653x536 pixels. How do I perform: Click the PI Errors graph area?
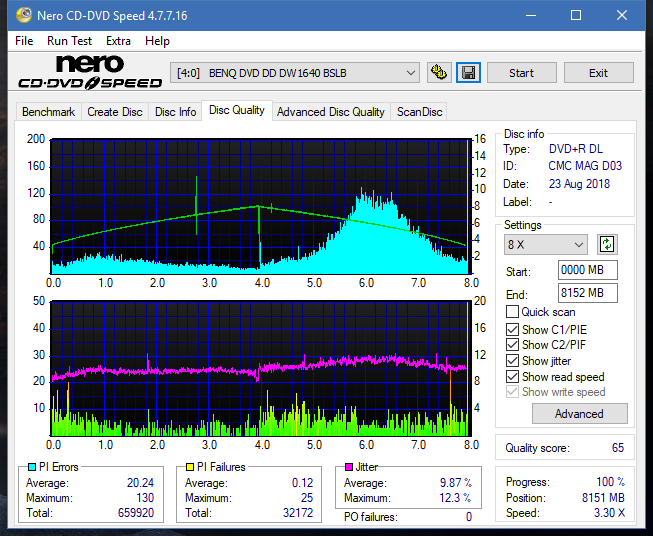pos(261,207)
